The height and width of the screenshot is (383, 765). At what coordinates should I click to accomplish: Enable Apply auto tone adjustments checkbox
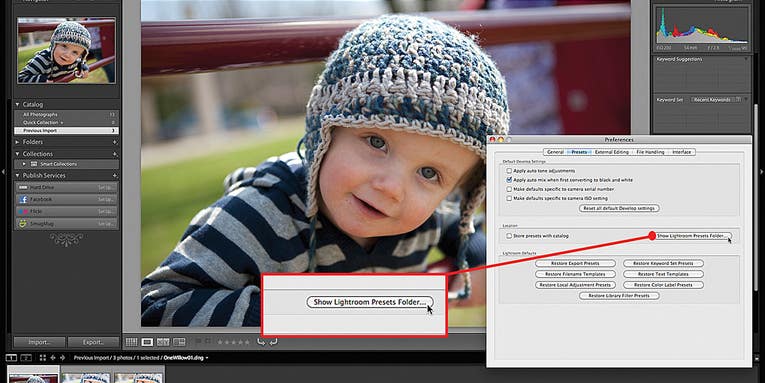pyautogui.click(x=509, y=171)
